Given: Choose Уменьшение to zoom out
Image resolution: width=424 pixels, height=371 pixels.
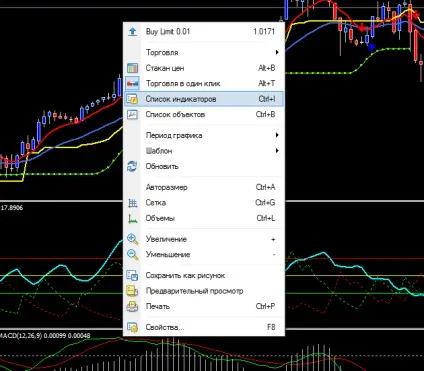Looking at the screenshot, I should 204,255.
